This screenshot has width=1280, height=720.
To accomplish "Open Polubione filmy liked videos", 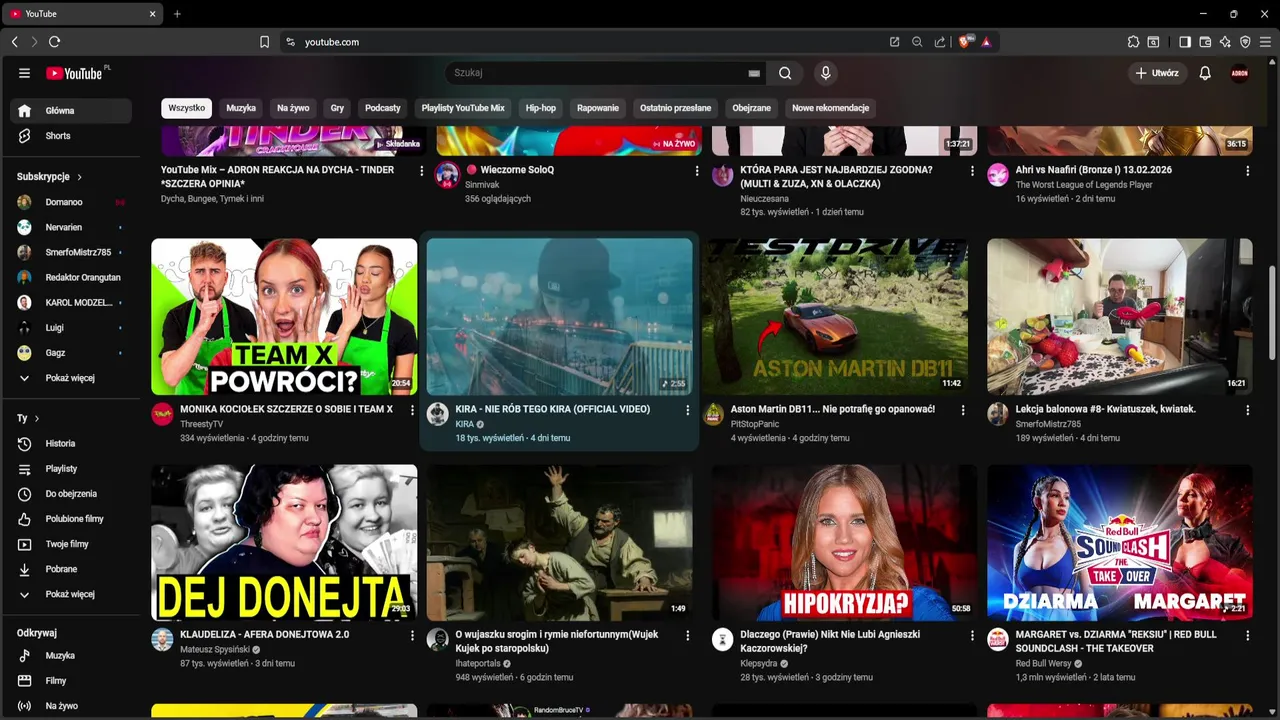I will coord(70,519).
